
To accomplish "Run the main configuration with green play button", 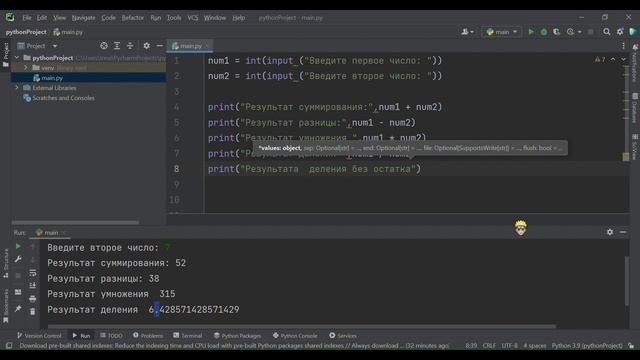I will click(x=531, y=32).
